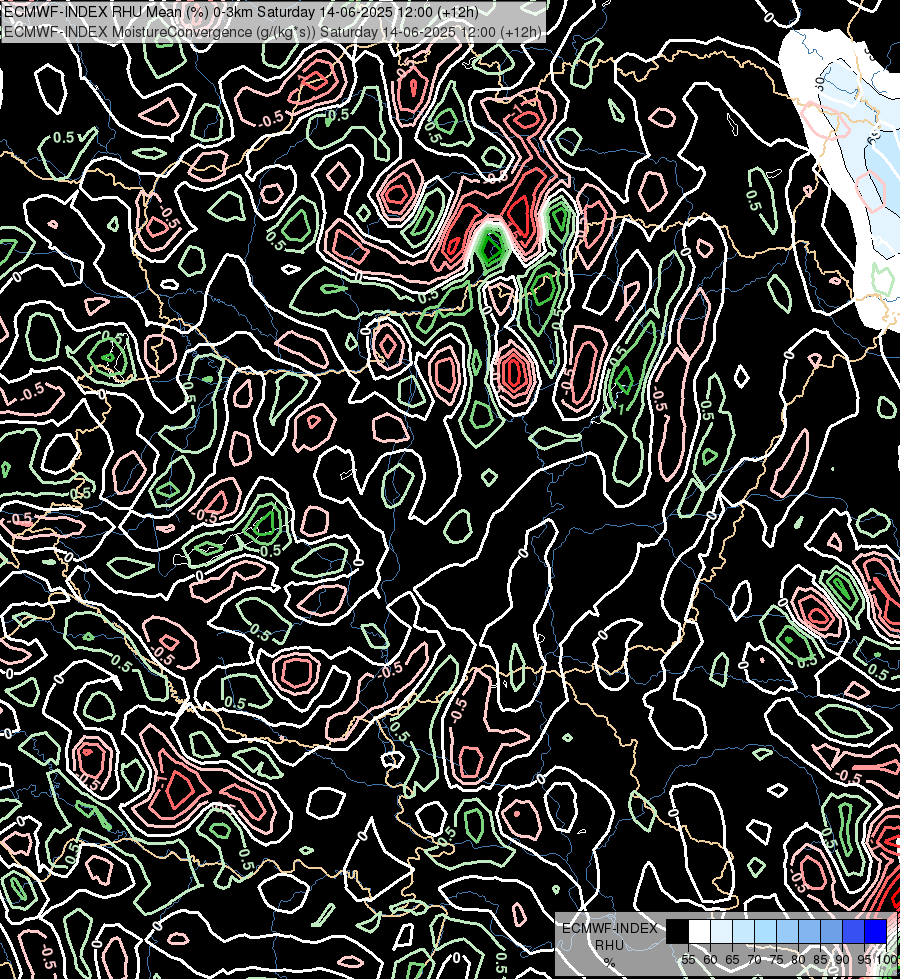Pick the 90-95 legend swatch
The height and width of the screenshot is (979, 900).
point(853,931)
